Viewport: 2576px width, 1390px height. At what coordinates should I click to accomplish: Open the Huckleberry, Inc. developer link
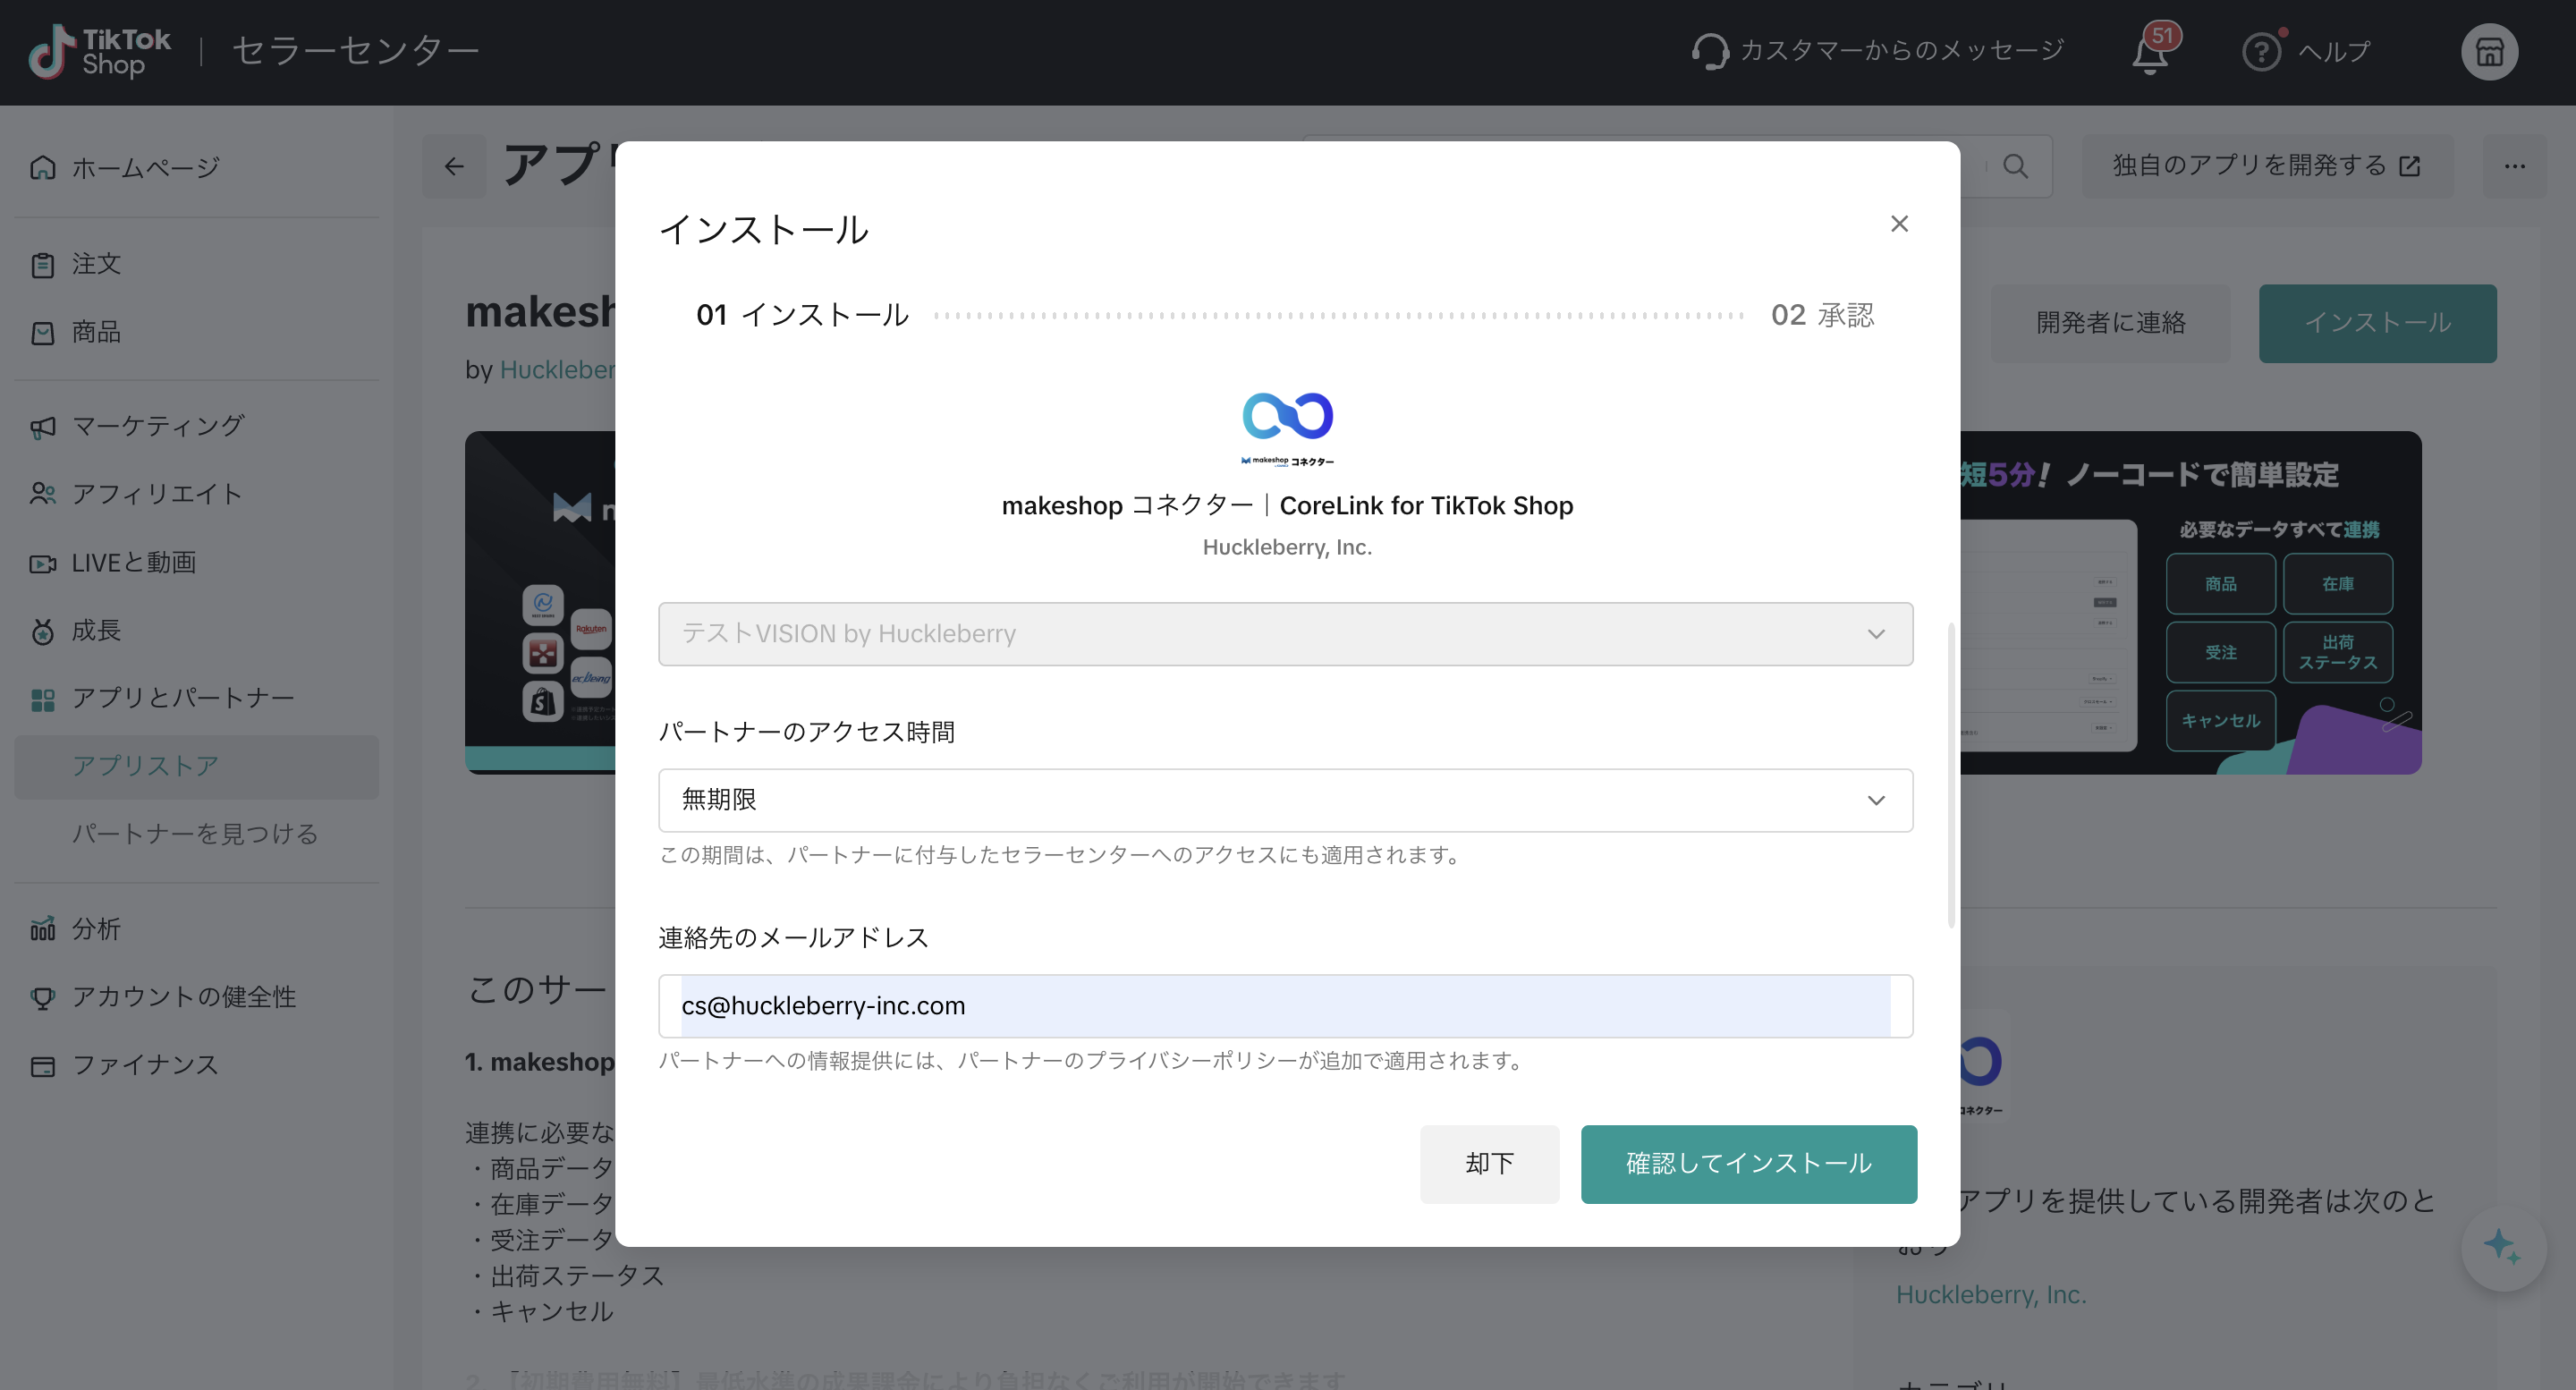(1990, 1294)
